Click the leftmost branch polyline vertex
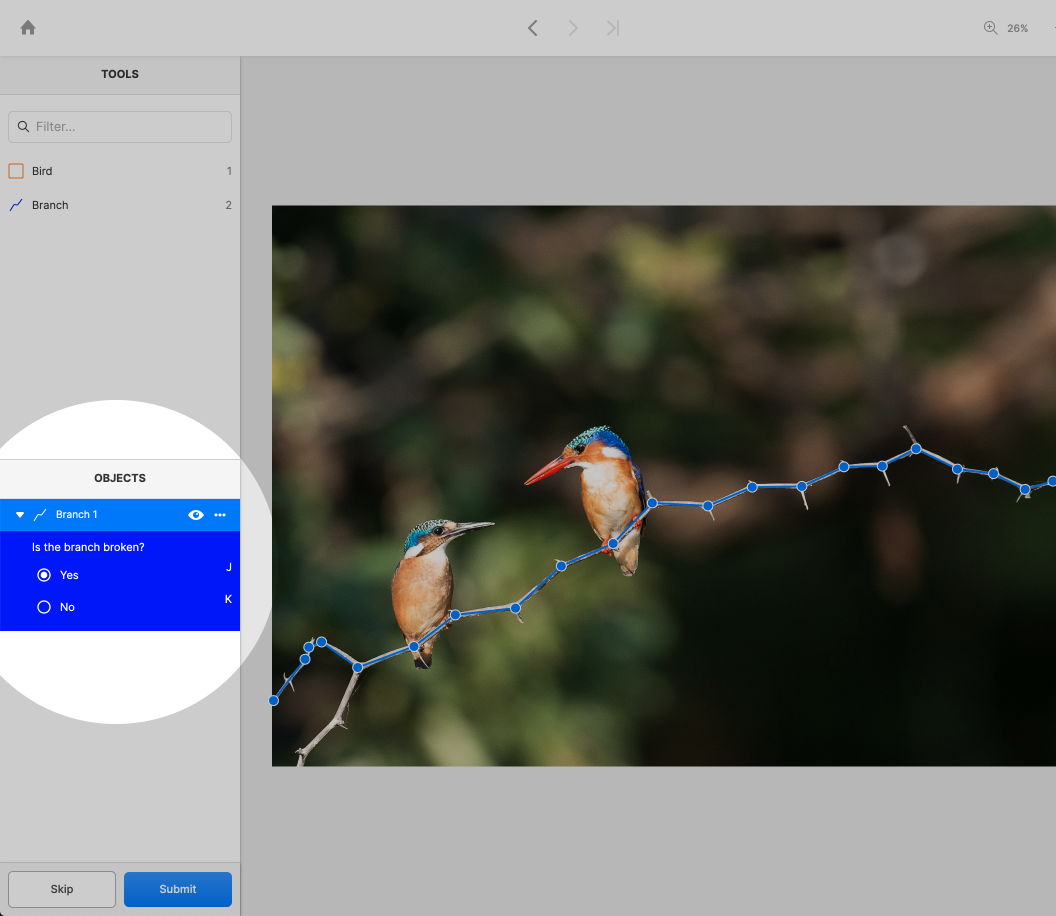This screenshot has width=1056, height=916. (x=274, y=700)
